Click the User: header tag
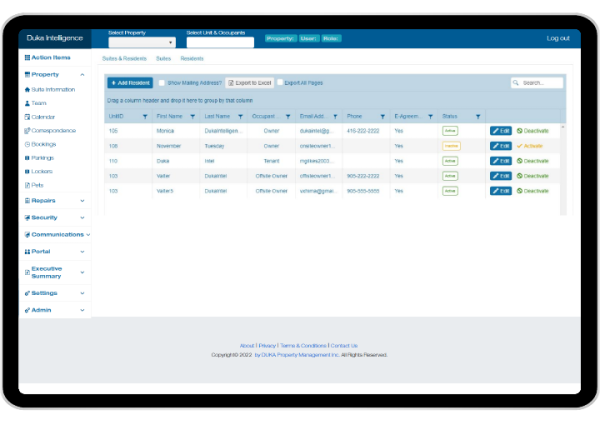 coord(309,38)
